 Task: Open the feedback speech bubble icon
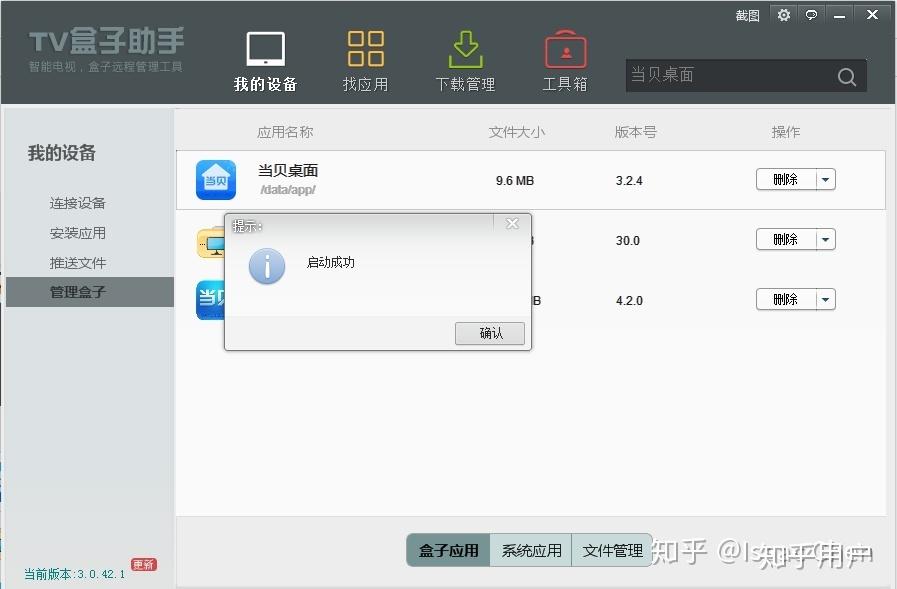pos(811,15)
